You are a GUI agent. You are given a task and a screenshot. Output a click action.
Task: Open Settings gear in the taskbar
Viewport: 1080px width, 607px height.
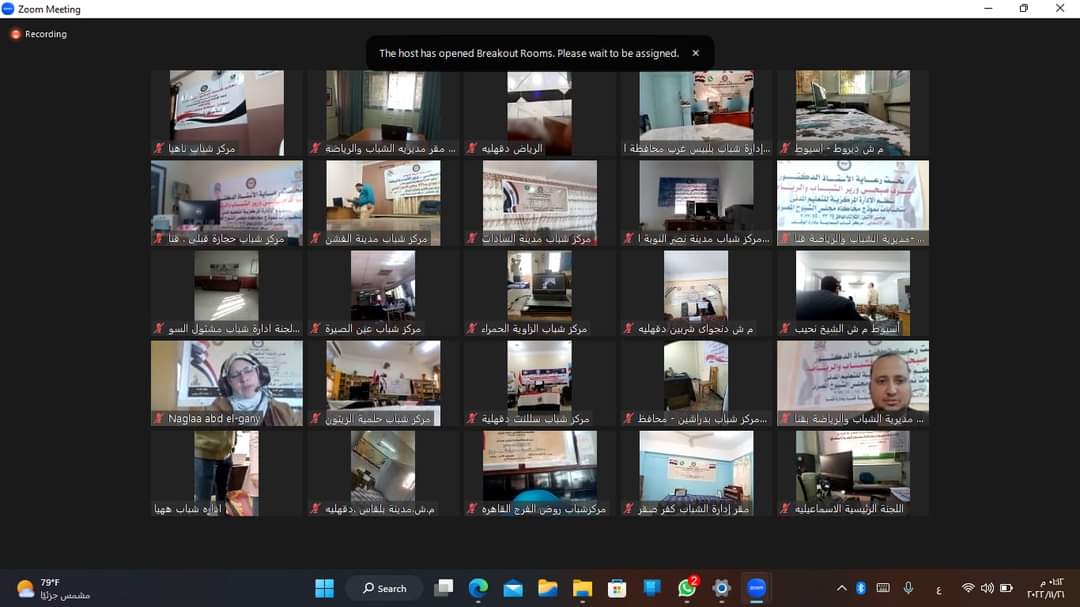(x=721, y=588)
